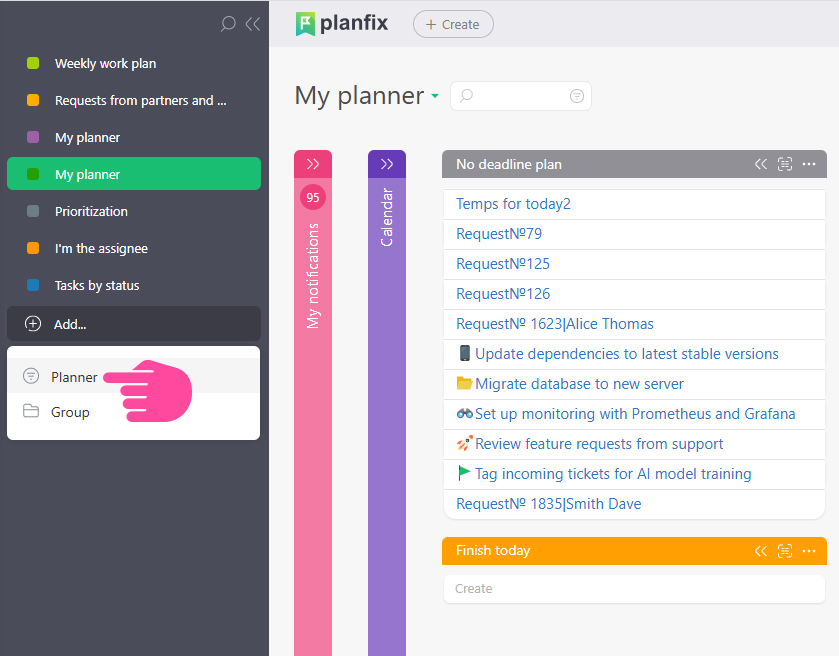Click the Add... item in sidebar
The width and height of the screenshot is (839, 656).
pos(70,324)
